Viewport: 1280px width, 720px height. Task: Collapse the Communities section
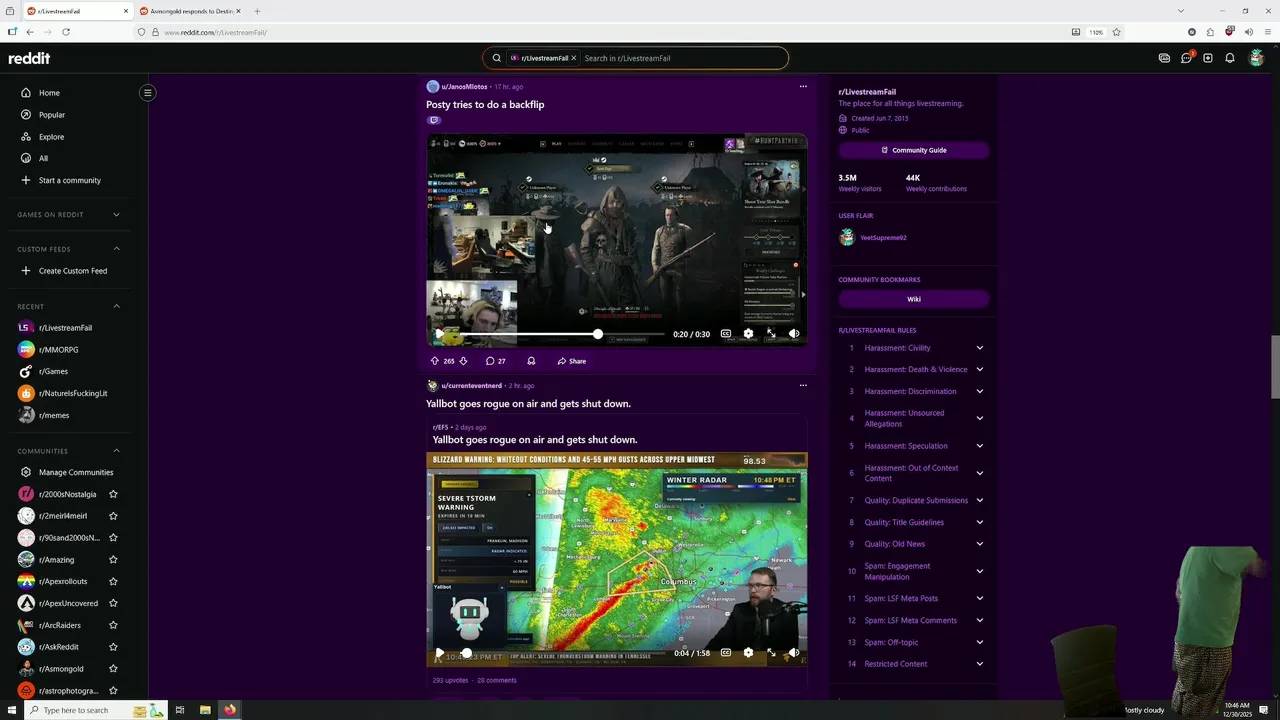[69, 451]
